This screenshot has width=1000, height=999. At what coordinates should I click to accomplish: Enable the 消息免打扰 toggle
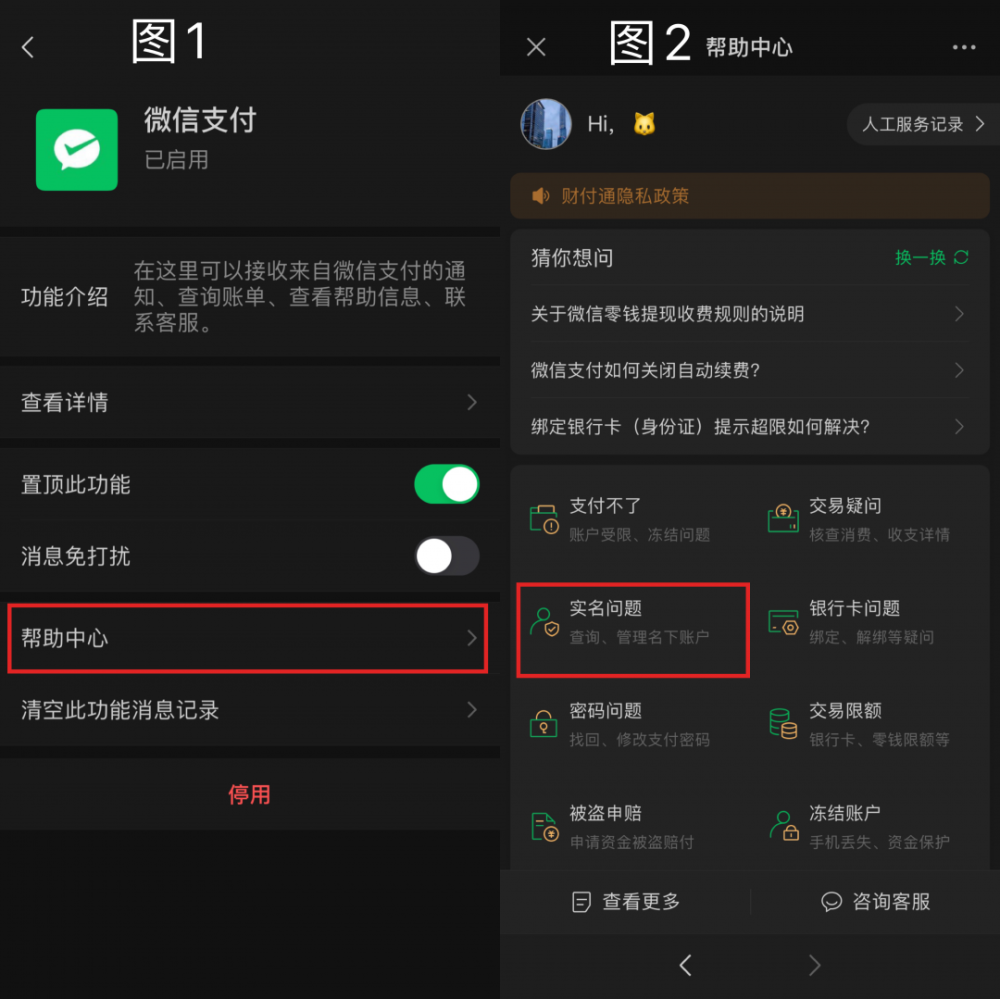[x=446, y=556]
